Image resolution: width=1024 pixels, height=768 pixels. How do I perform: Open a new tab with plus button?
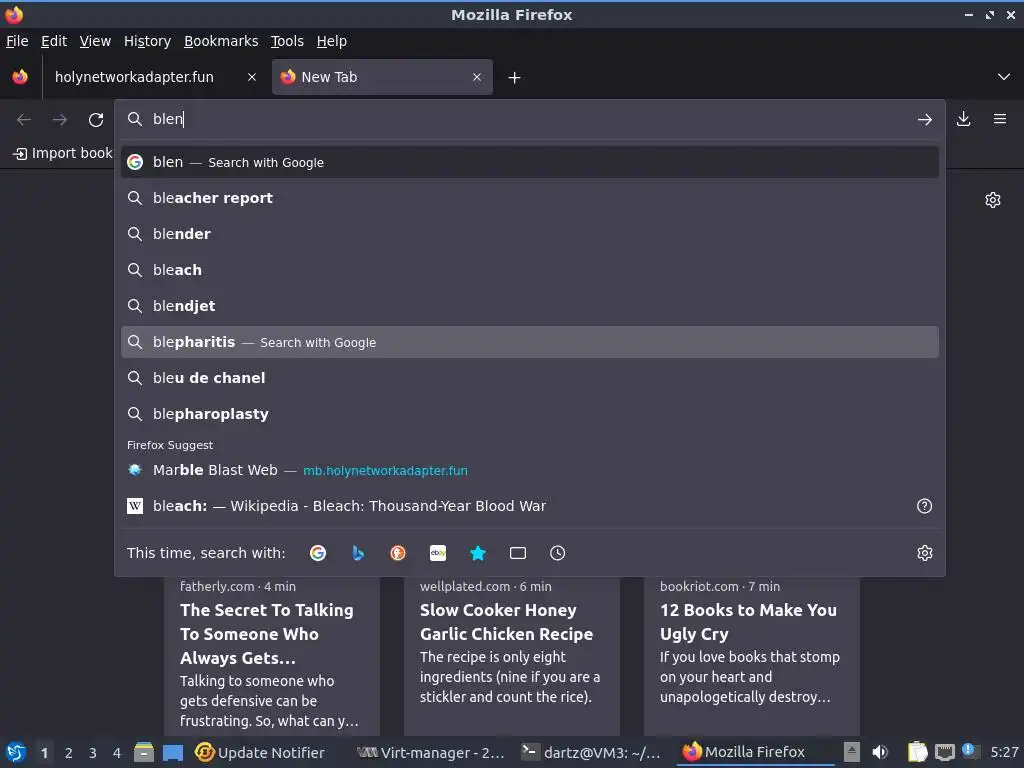click(515, 78)
